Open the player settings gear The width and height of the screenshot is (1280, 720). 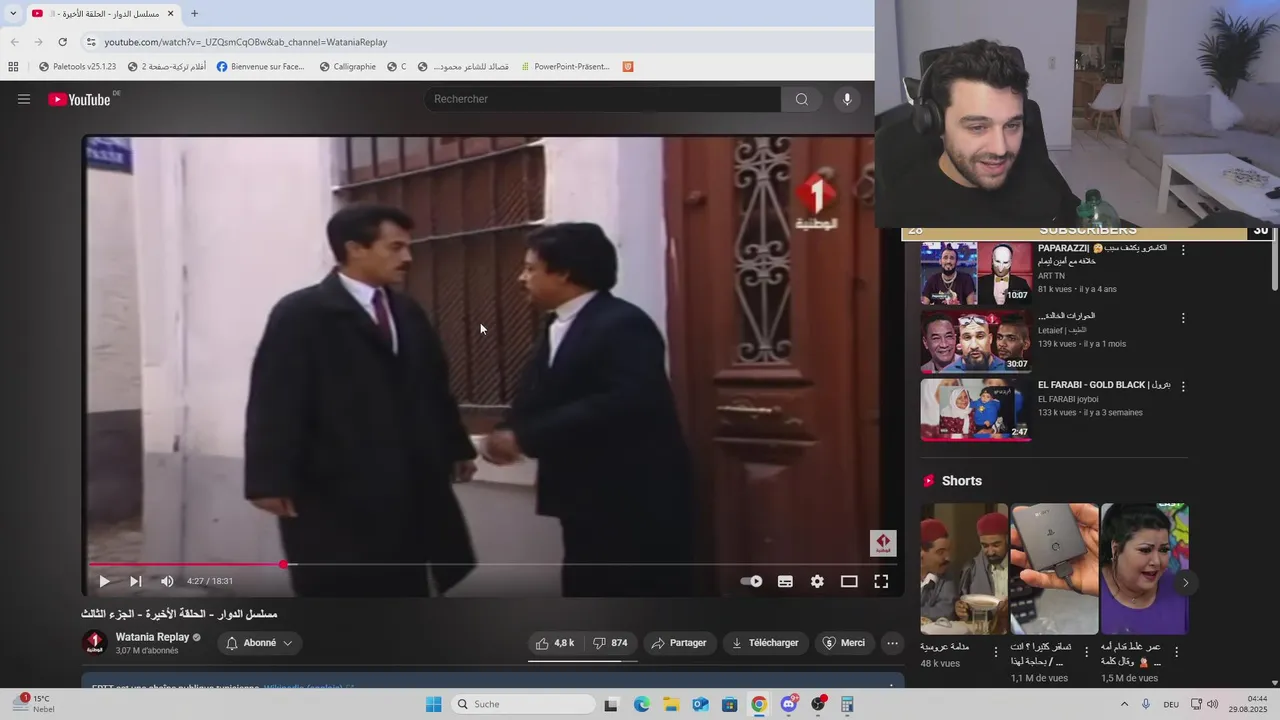coord(817,581)
